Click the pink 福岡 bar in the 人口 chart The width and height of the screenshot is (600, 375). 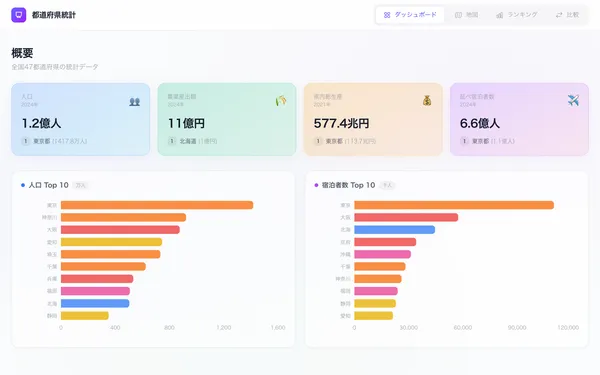[95, 291]
